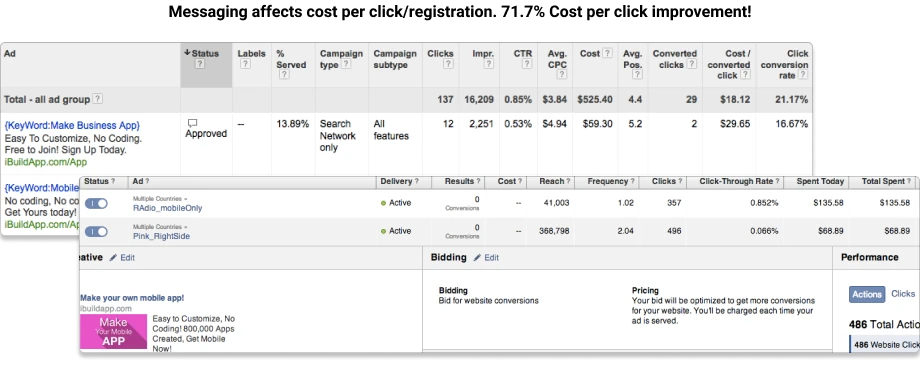The width and height of the screenshot is (920, 380).
Task: Open help icon beside Ad in Facebook table
Action: coord(147,182)
